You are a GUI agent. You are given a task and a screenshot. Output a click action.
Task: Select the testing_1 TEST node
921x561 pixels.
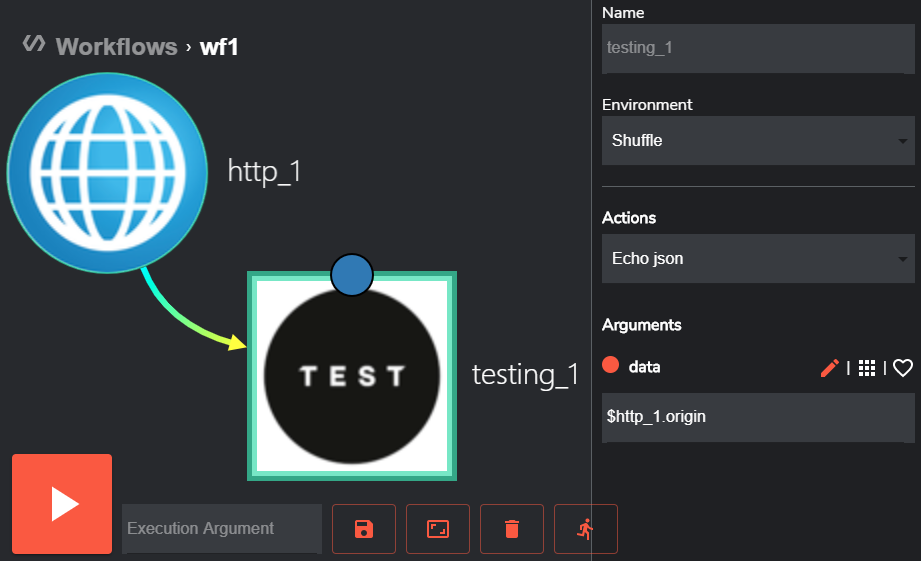pyautogui.click(x=352, y=376)
